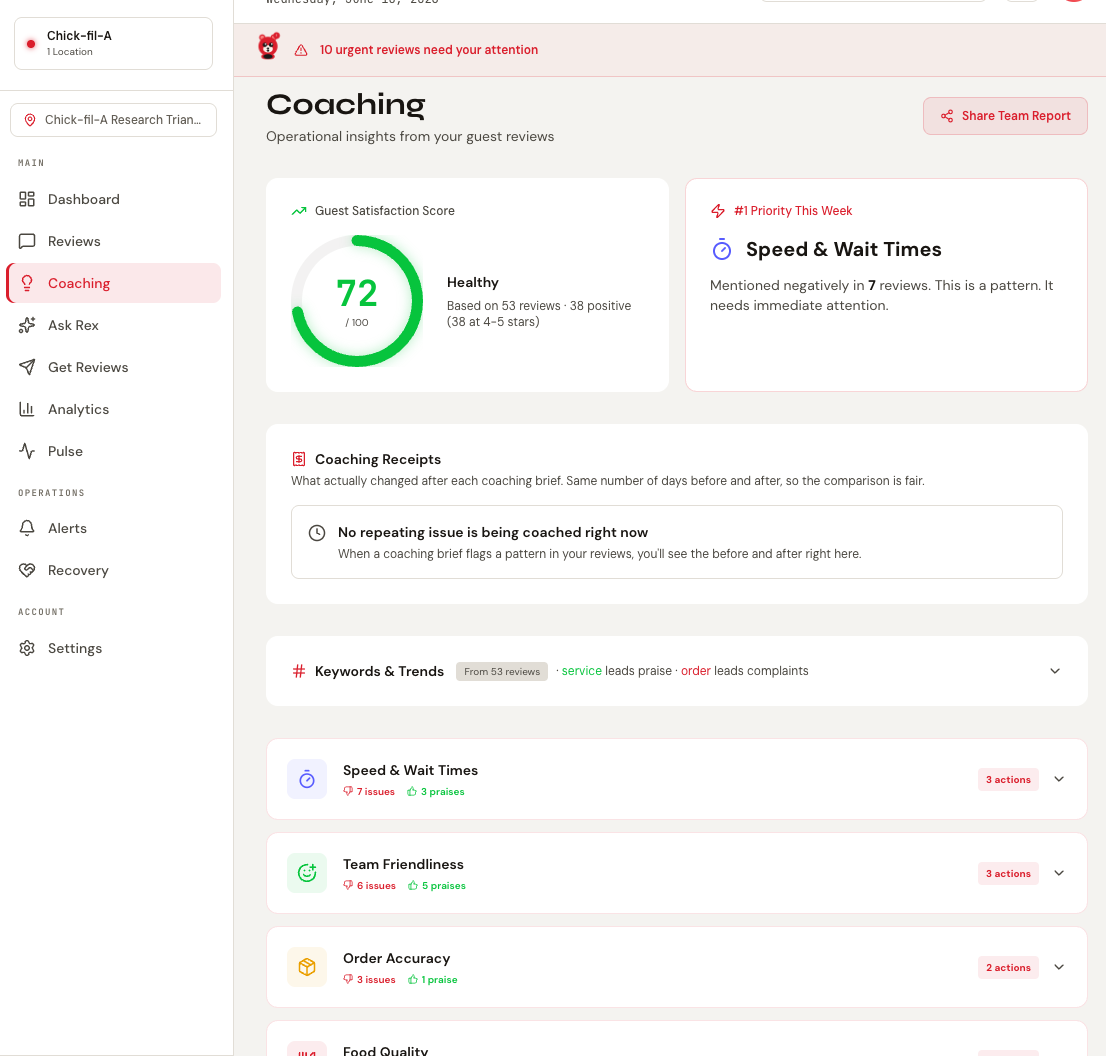Click the 7 issues count under Speed & Wait Times

click(x=369, y=791)
